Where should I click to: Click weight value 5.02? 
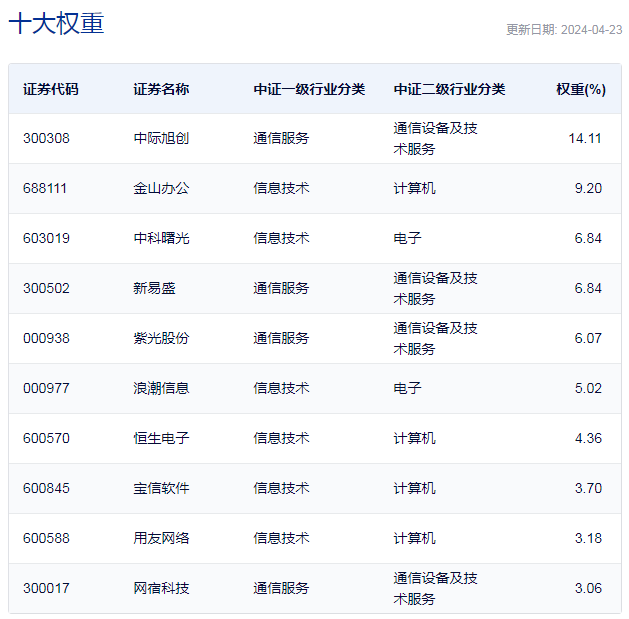point(588,388)
